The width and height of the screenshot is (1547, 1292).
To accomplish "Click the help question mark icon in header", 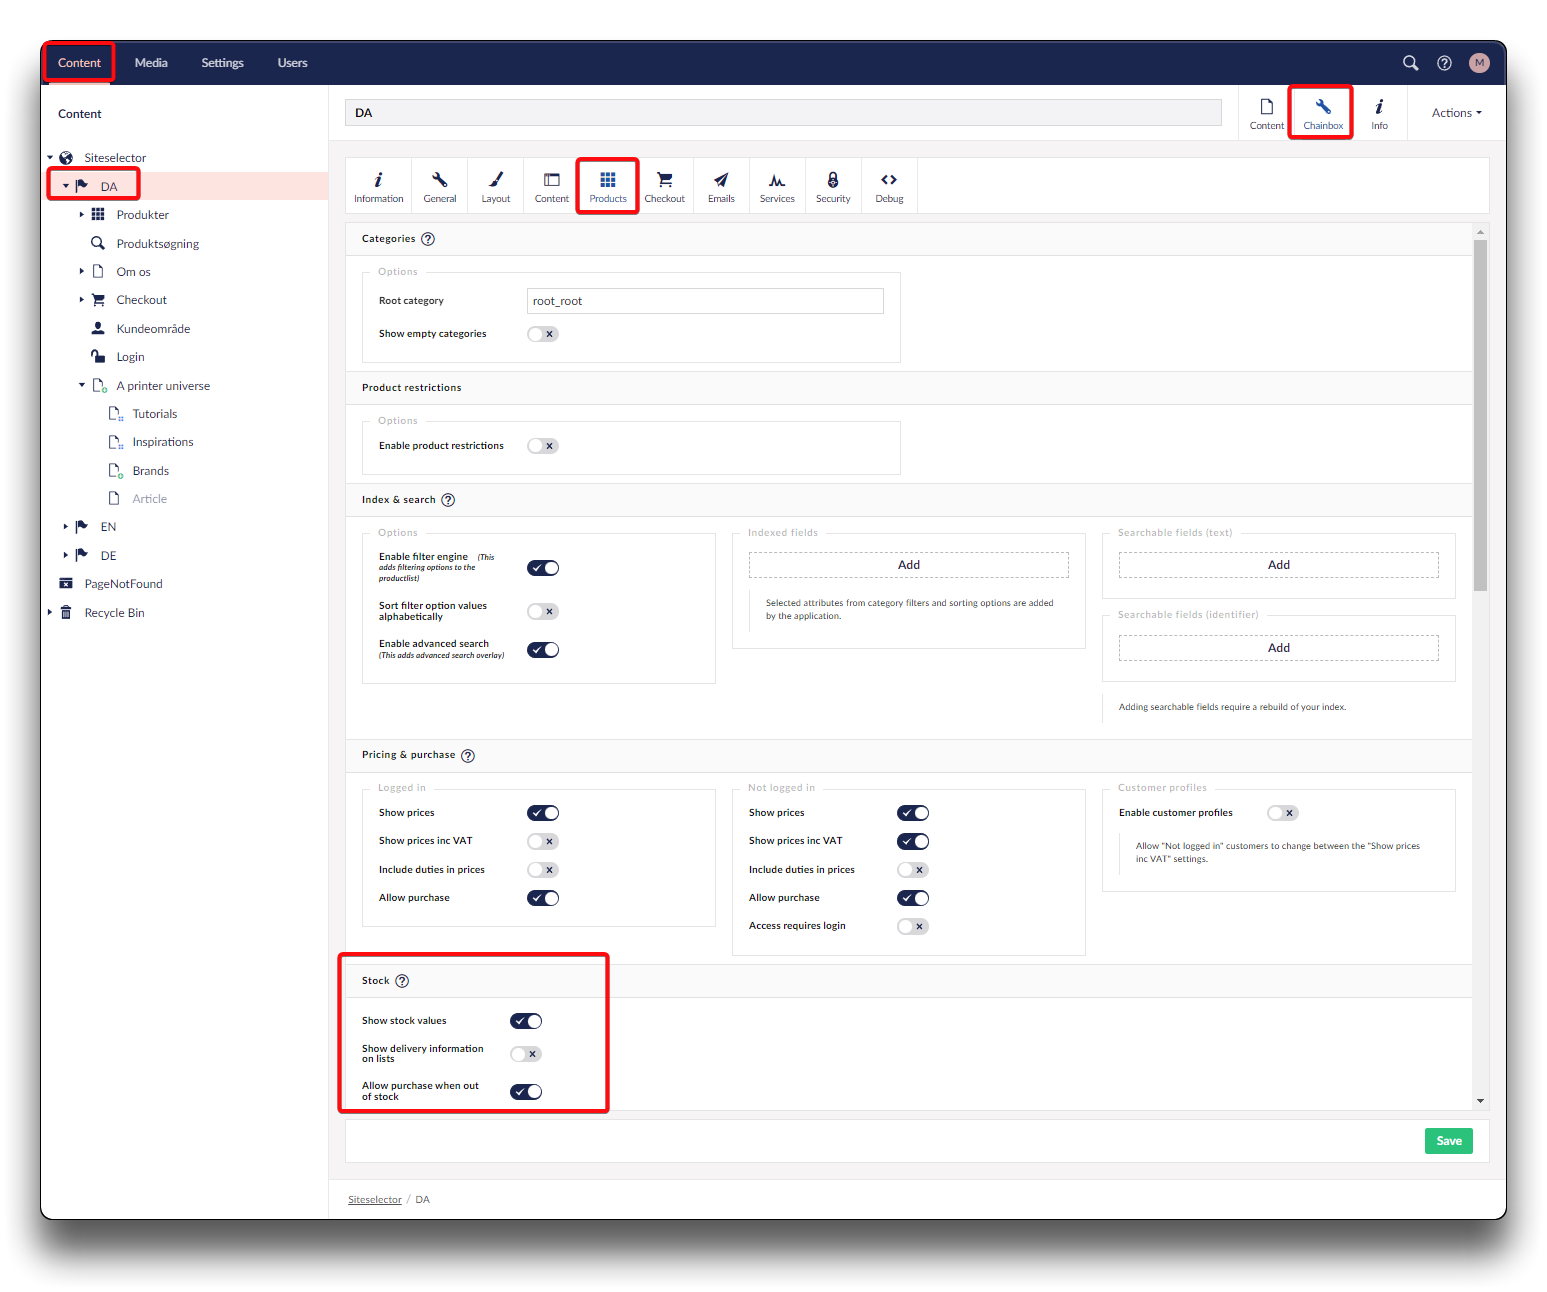I will (1444, 63).
